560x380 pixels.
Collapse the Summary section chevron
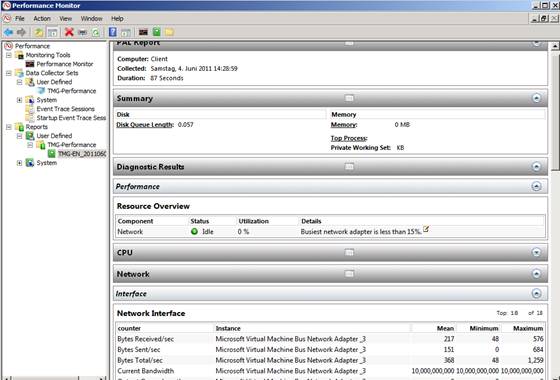(536, 98)
